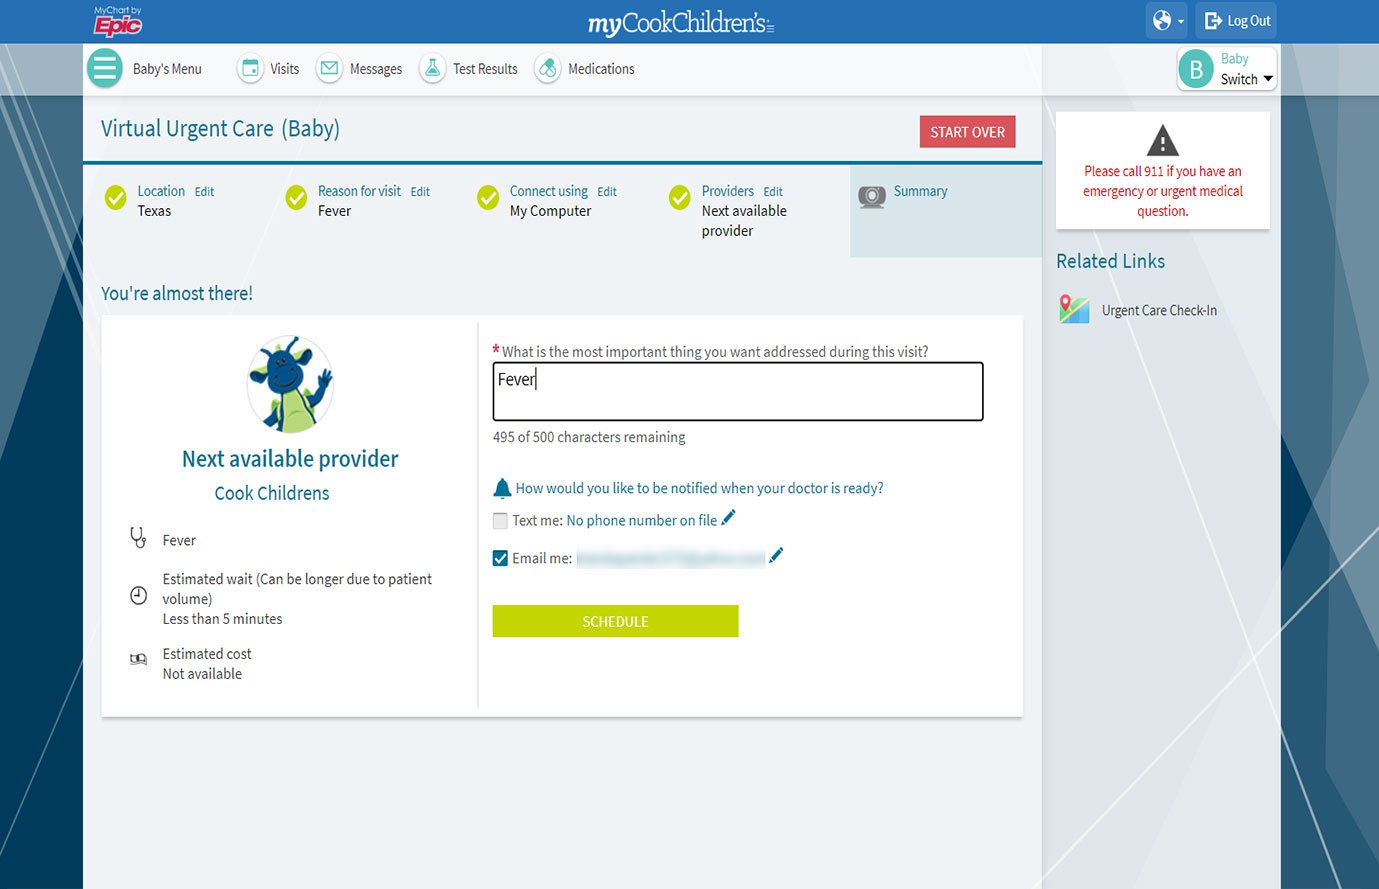The width and height of the screenshot is (1379, 889).
Task: Go to the Summary step tab
Action: click(920, 192)
